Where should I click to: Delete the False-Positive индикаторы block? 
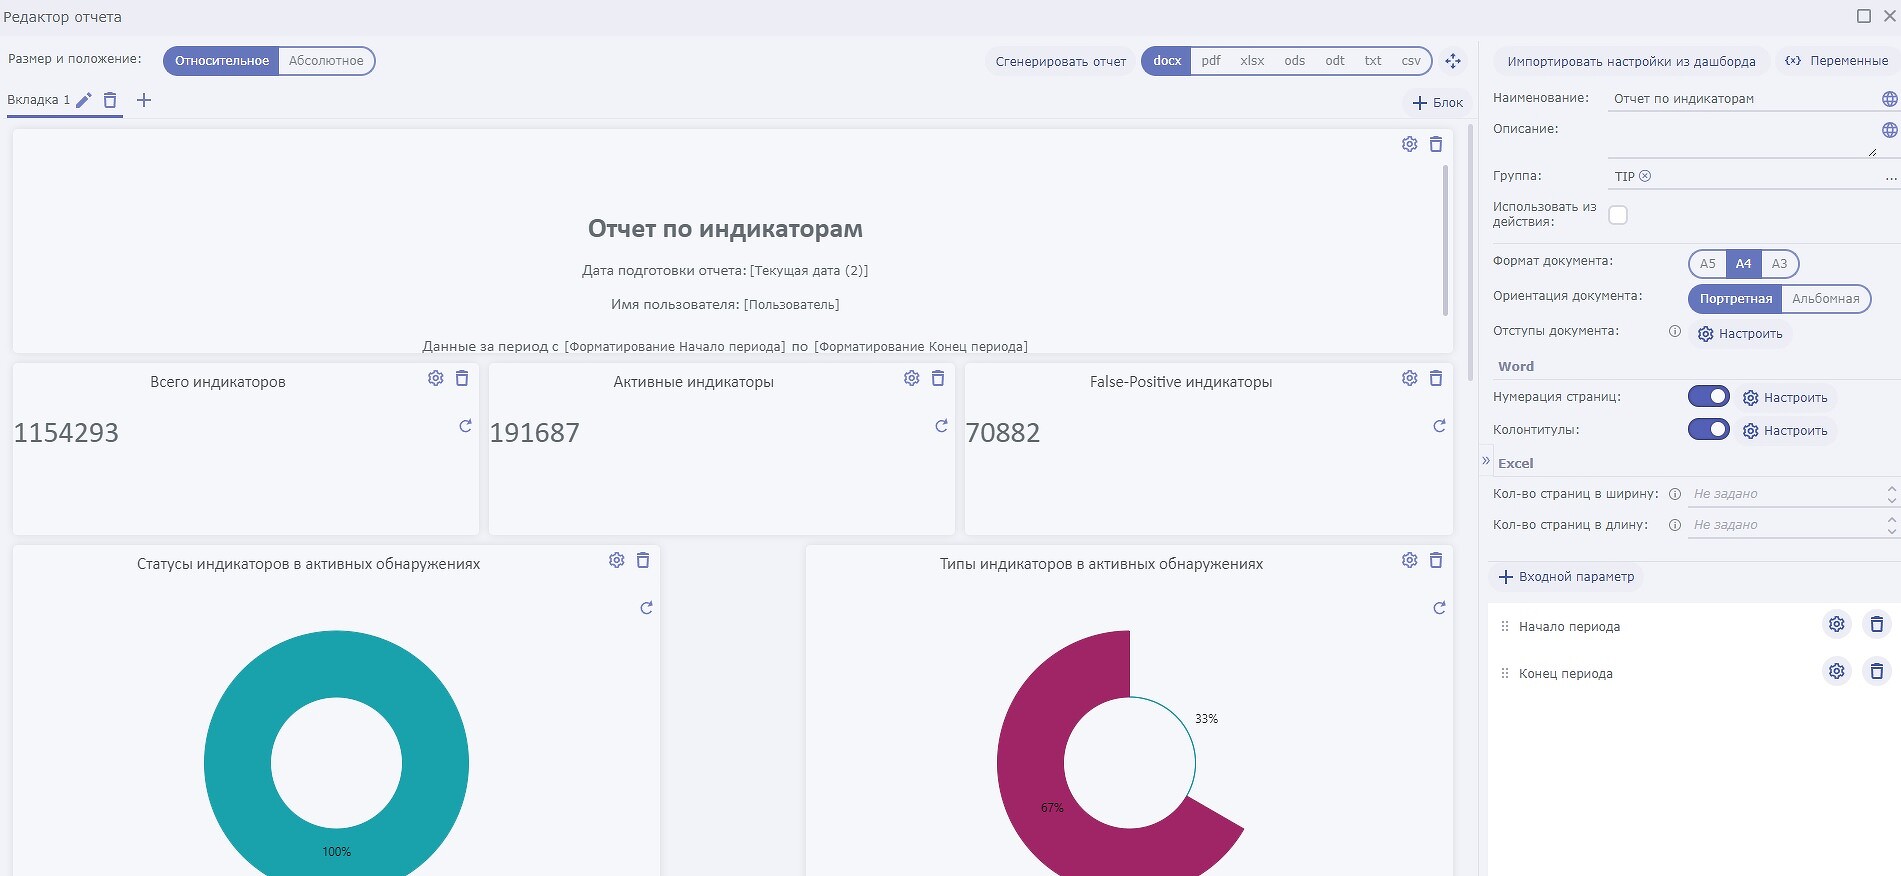coord(1436,378)
